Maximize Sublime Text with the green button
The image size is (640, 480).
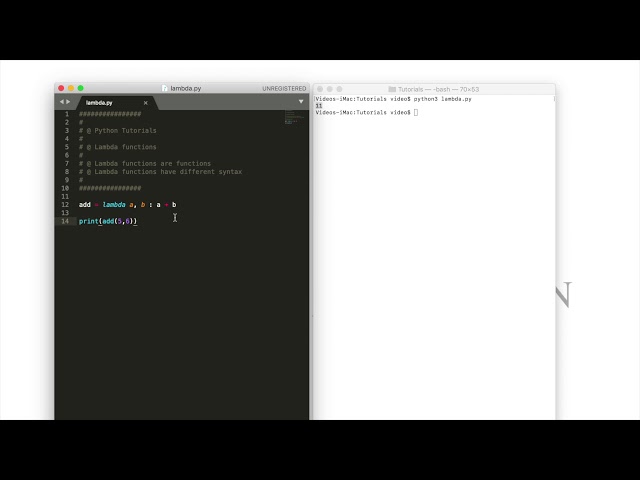[x=81, y=88]
